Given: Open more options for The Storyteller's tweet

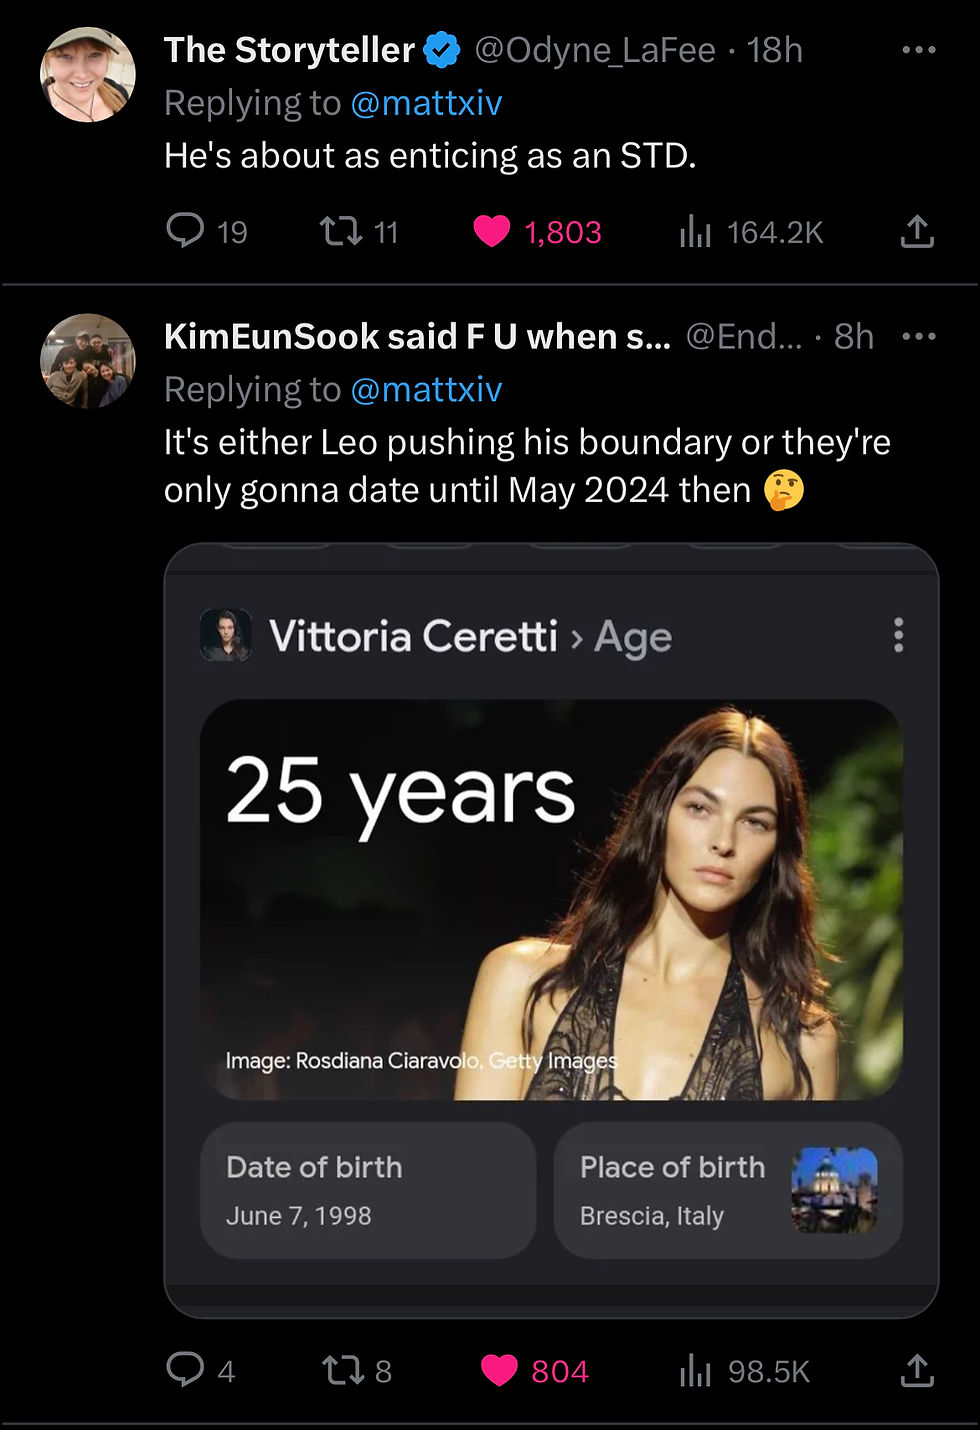Looking at the screenshot, I should [x=918, y=50].
